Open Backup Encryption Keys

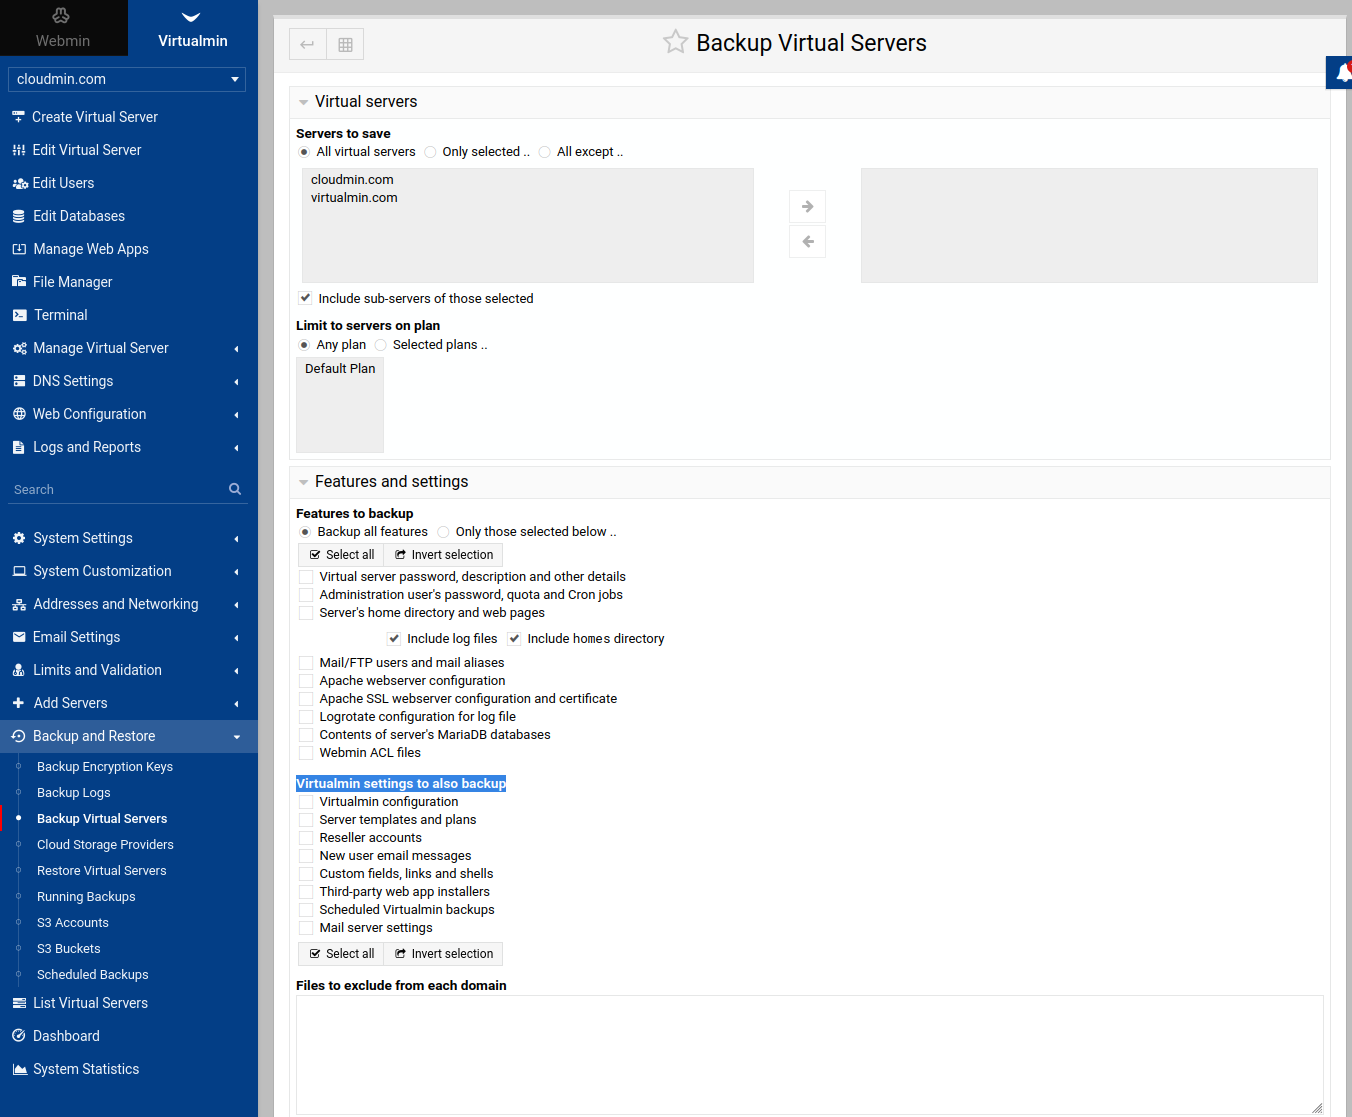(x=105, y=767)
